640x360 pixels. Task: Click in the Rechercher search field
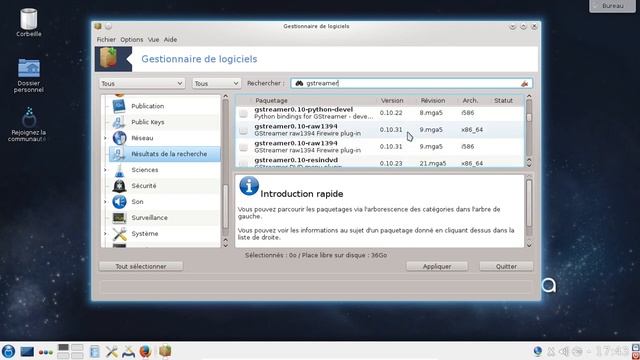[x=411, y=83]
